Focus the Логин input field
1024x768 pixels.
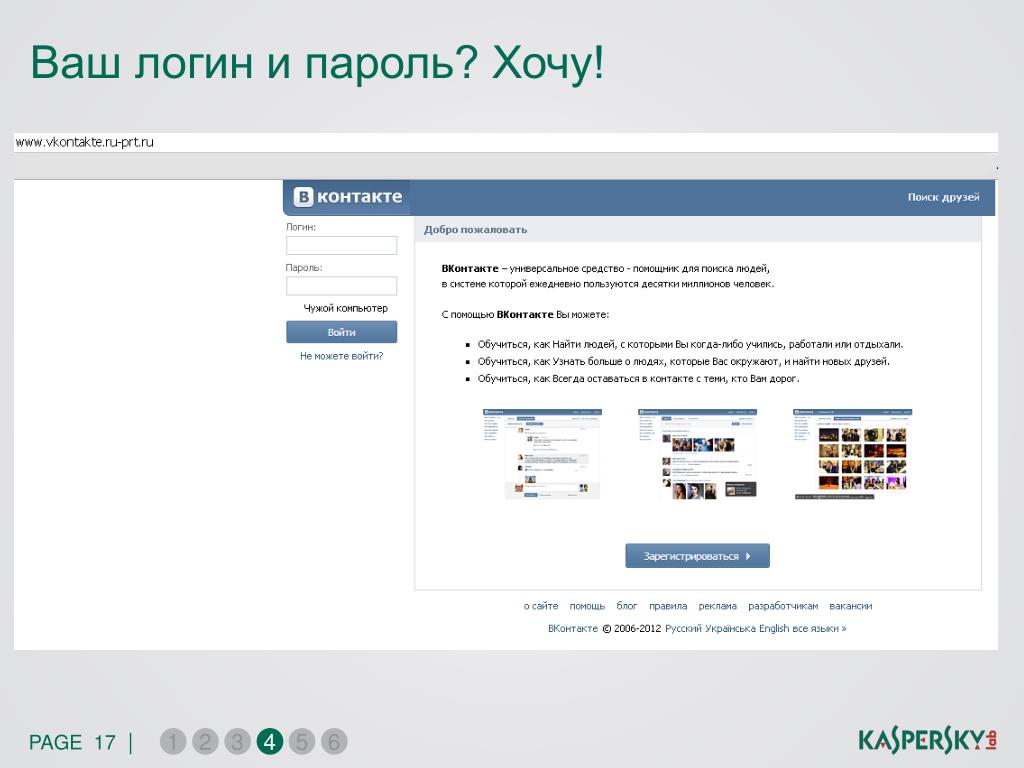342,246
